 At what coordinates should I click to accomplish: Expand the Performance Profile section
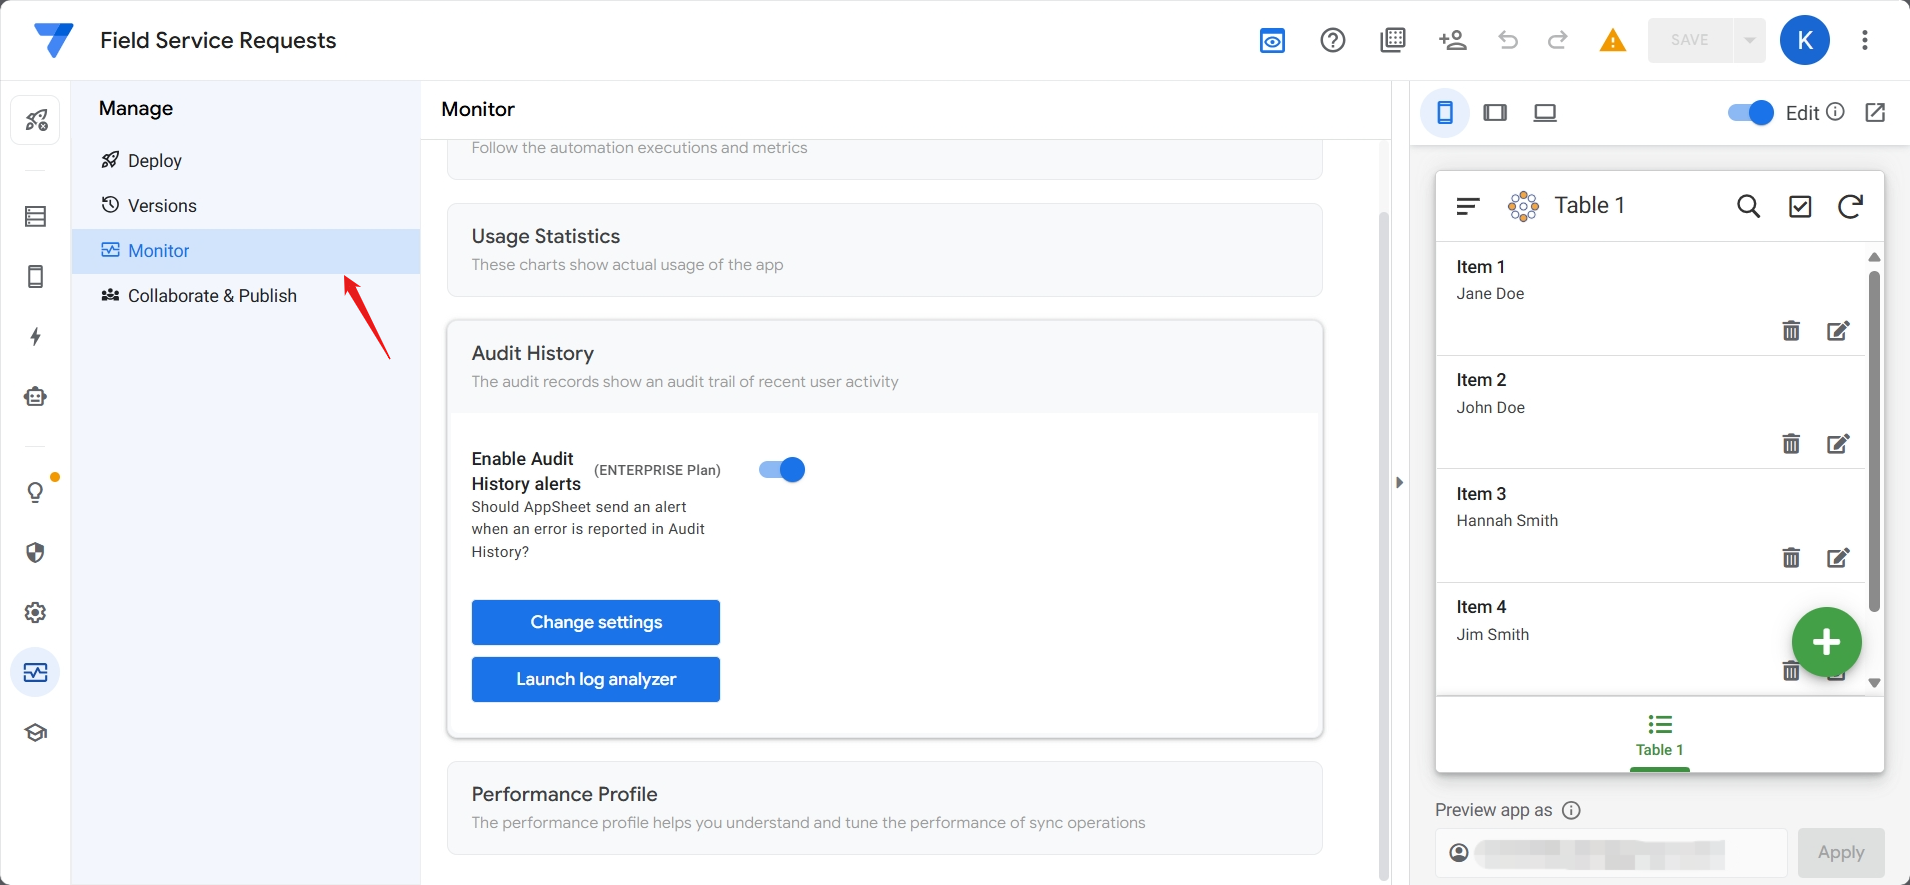pos(885,808)
